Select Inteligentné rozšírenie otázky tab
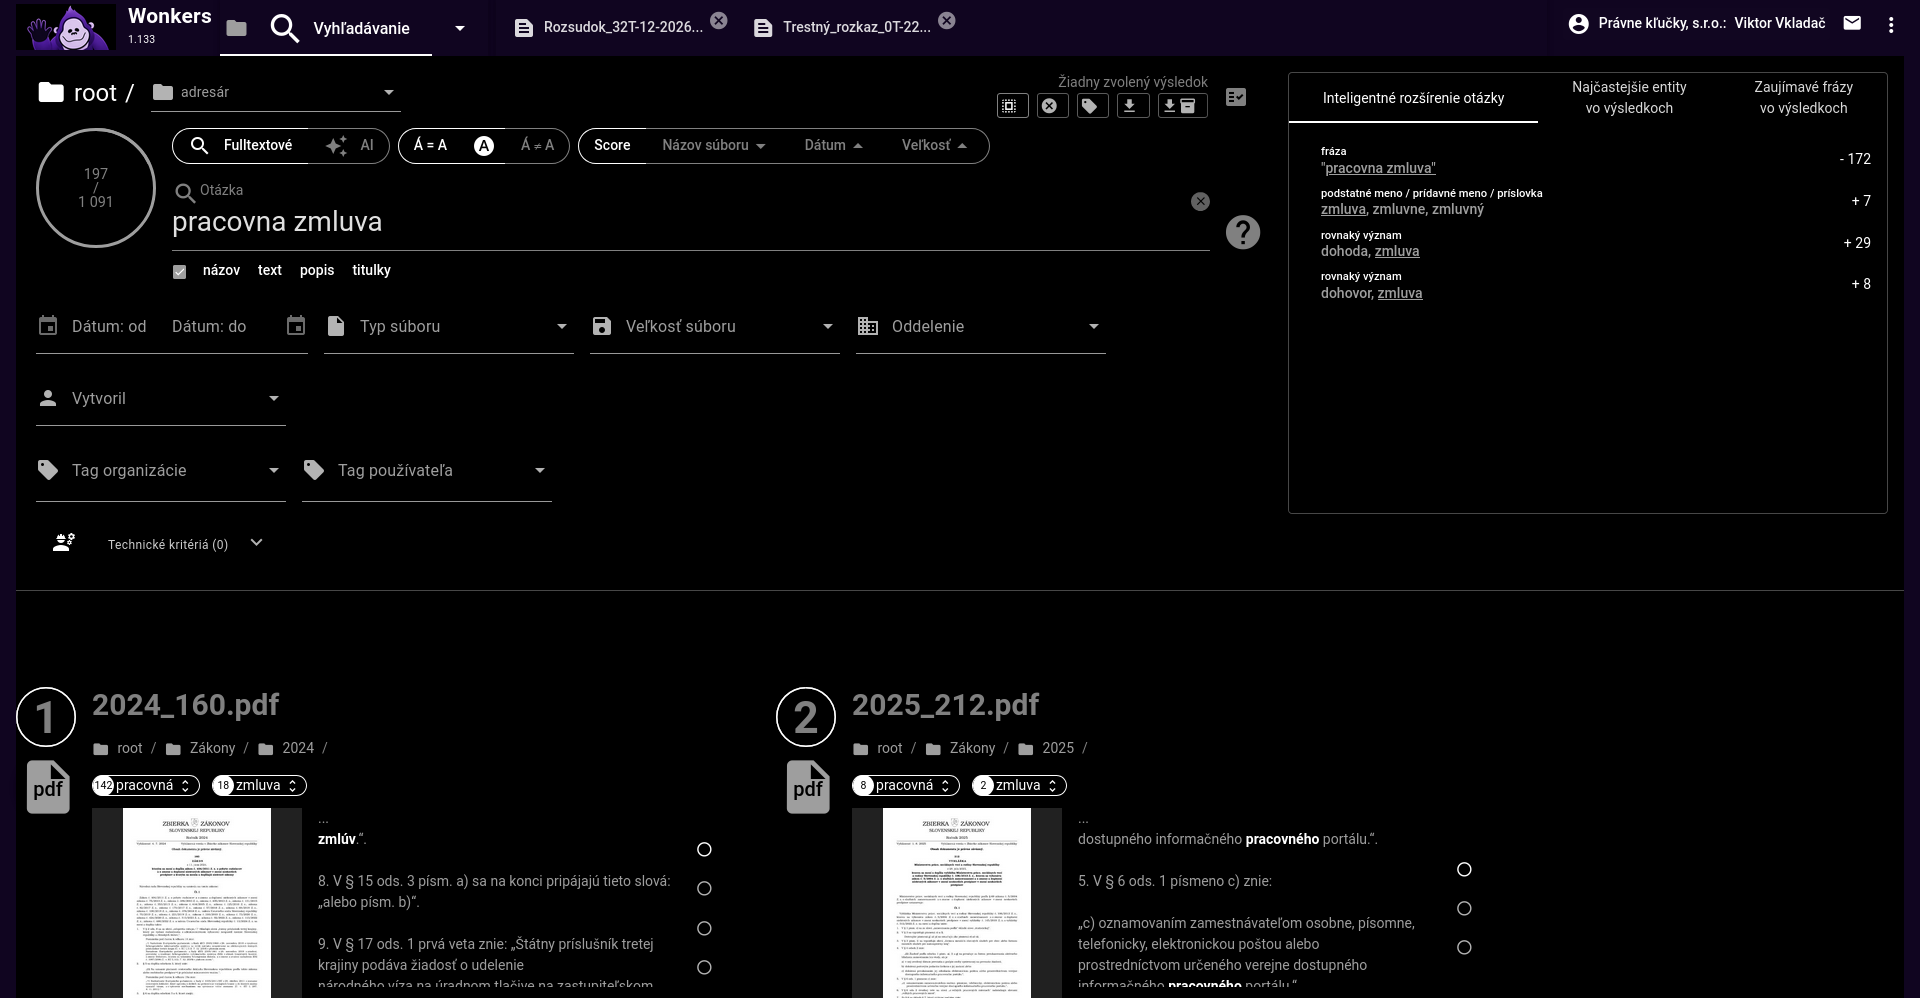The height and width of the screenshot is (998, 1920). 1413,98
